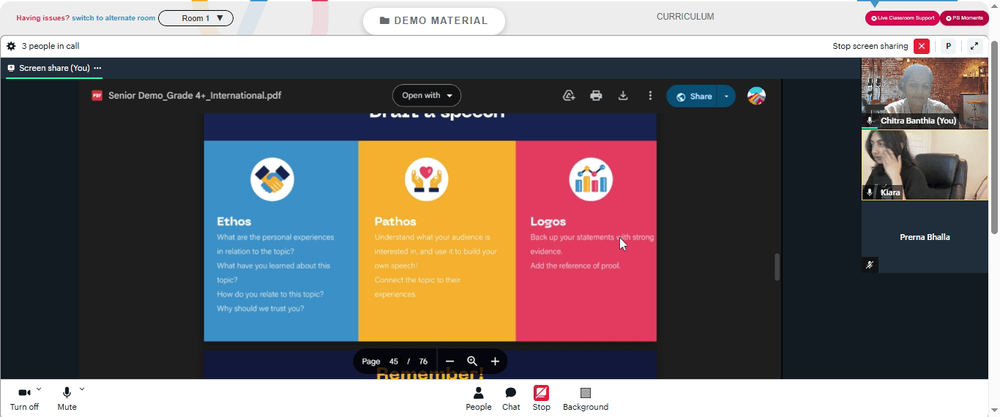This screenshot has width=1000, height=417.
Task: Click the 'Logos' heading text
Action: coord(548,222)
